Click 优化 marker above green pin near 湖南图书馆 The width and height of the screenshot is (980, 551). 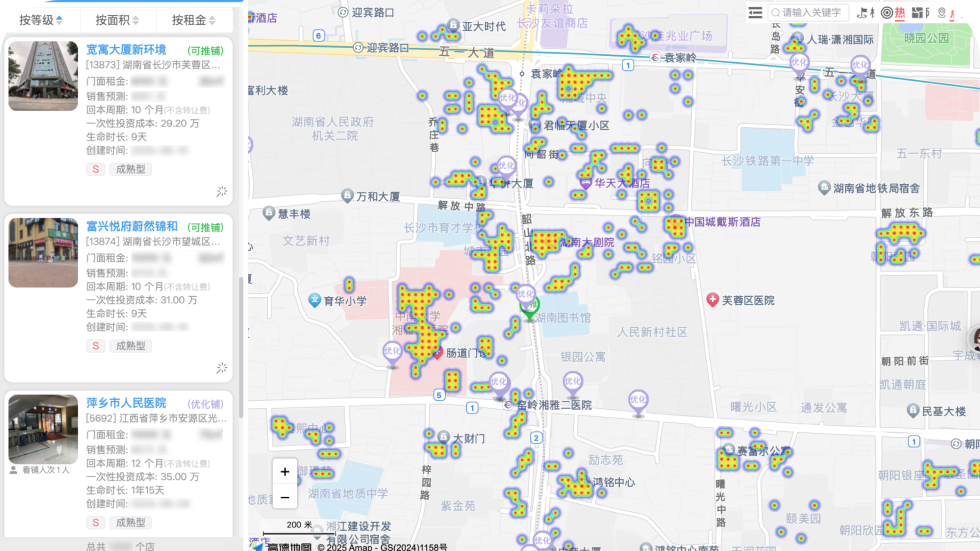pos(526,294)
